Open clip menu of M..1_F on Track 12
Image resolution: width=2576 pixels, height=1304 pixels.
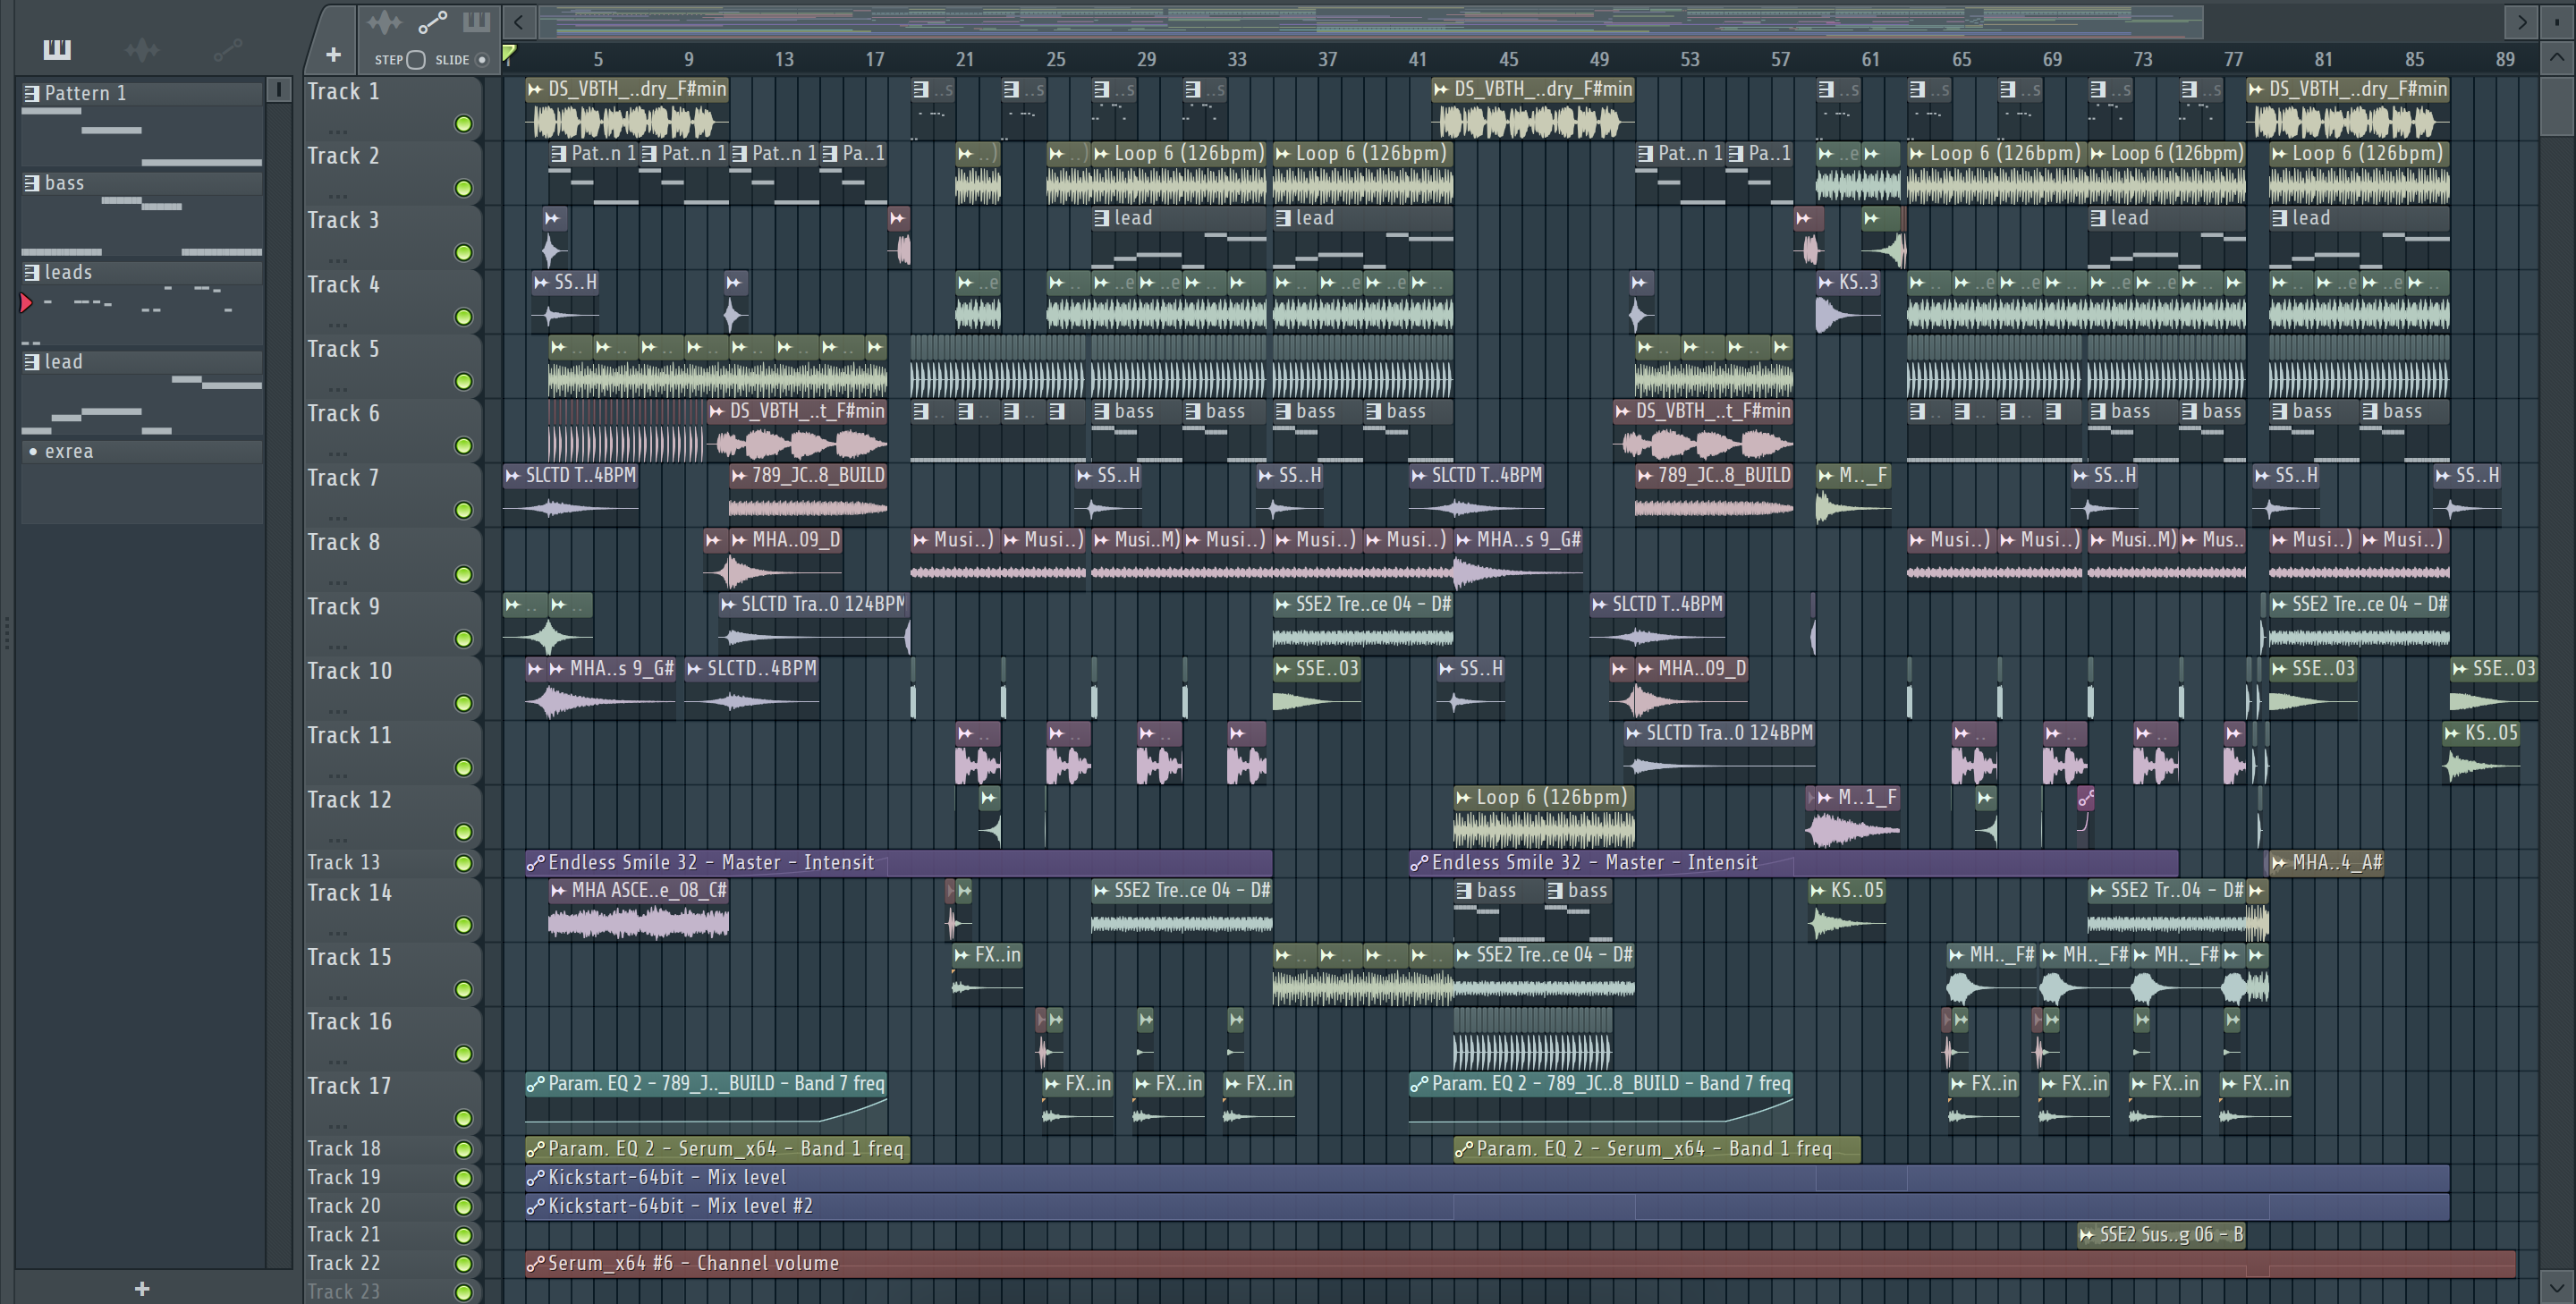point(1826,798)
